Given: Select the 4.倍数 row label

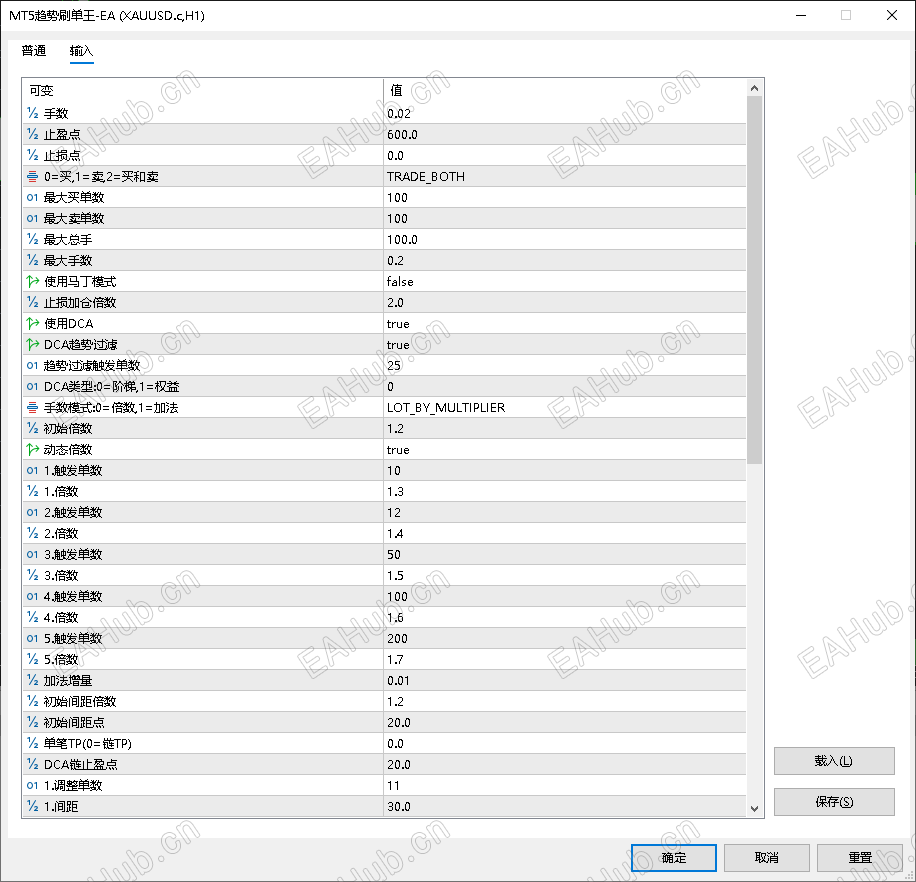Looking at the screenshot, I should (61, 617).
